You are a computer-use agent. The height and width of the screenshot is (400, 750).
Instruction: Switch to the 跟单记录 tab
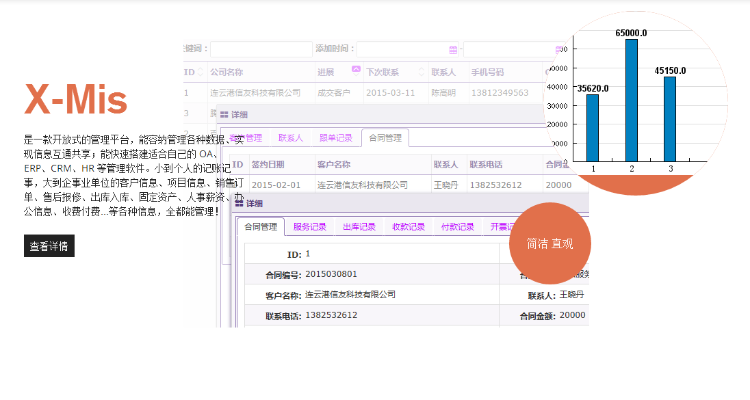[335, 138]
